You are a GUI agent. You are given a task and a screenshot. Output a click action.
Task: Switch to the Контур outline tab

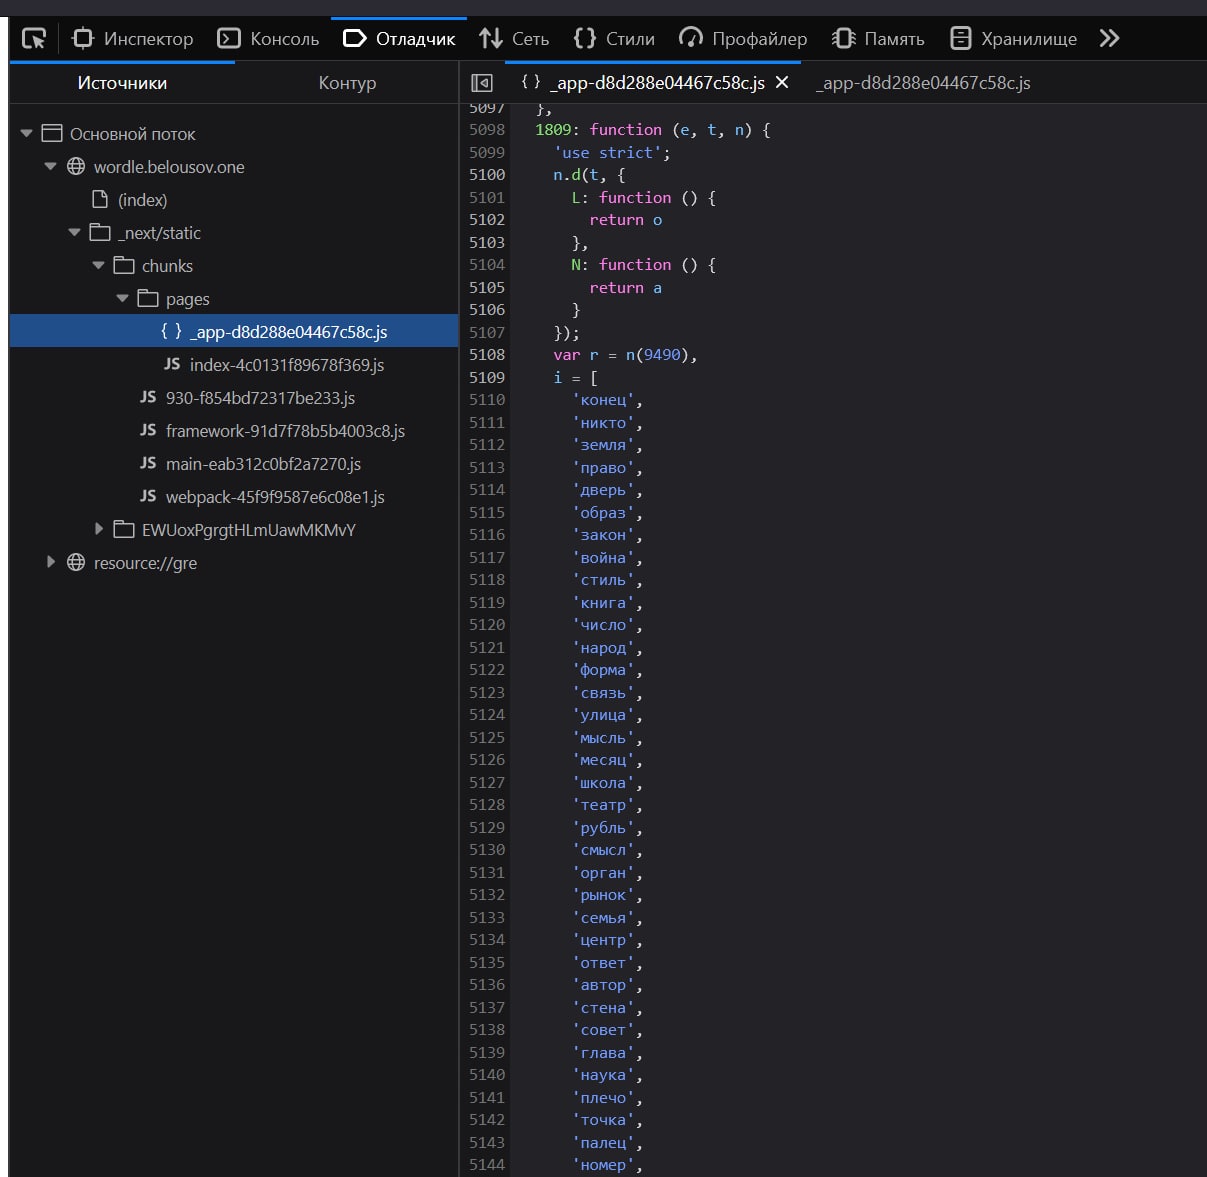347,83
